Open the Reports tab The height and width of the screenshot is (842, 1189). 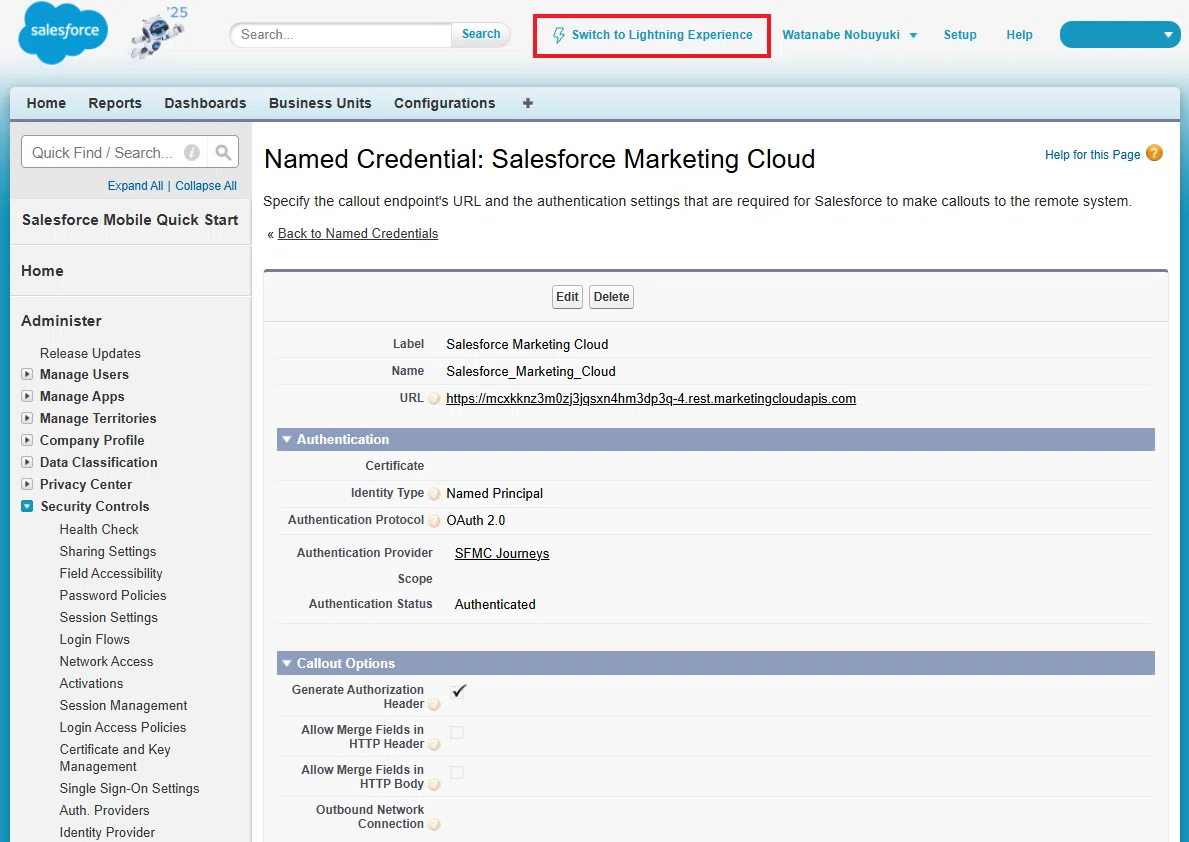pos(115,103)
